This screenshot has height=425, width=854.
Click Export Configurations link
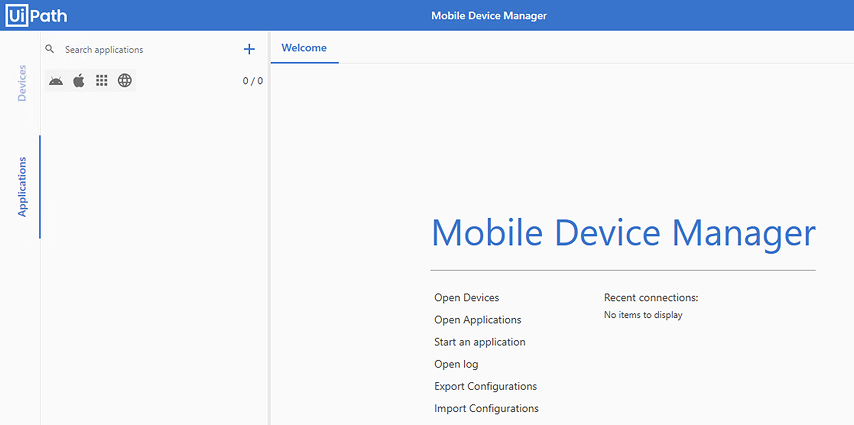[x=486, y=386]
